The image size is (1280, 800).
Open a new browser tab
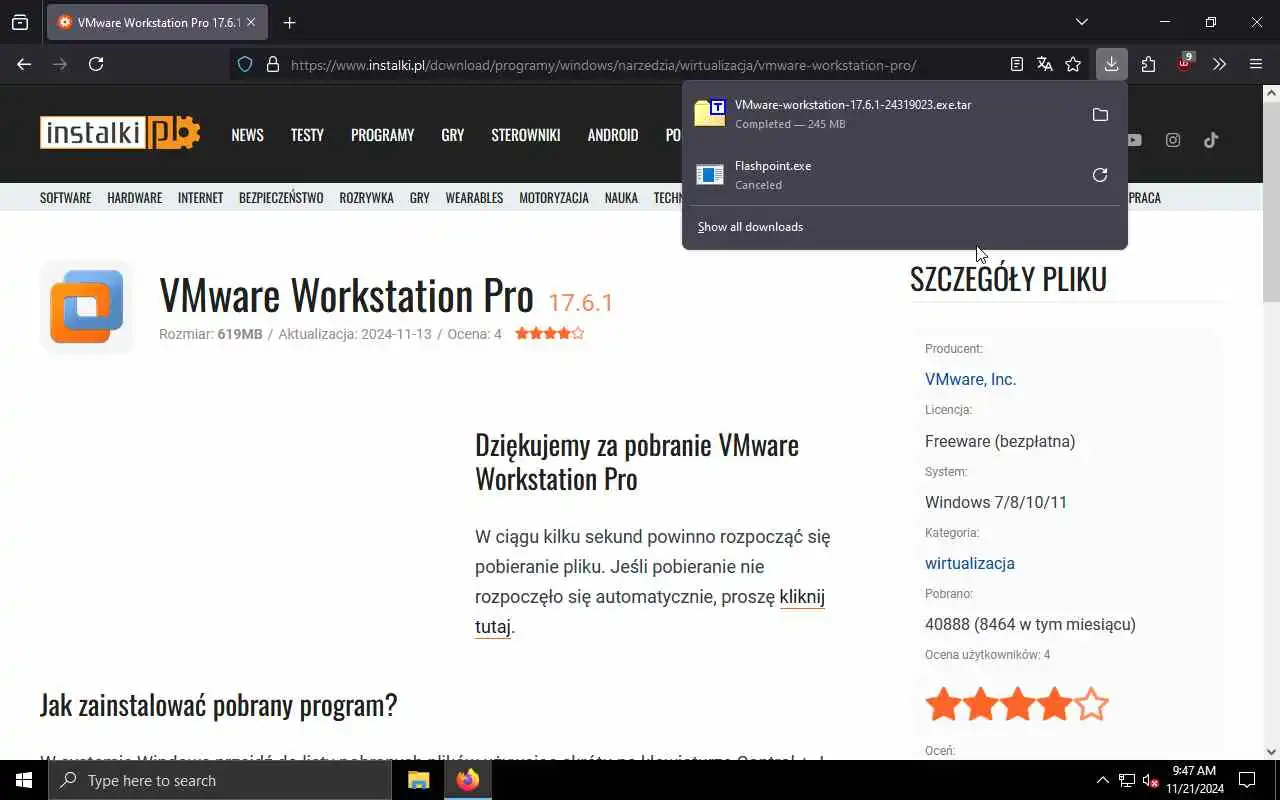click(289, 22)
